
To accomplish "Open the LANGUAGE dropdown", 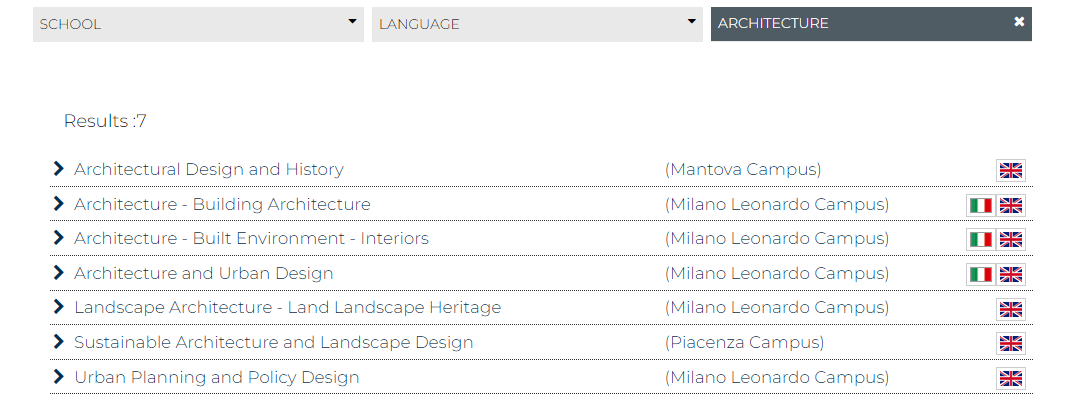I will (x=537, y=24).
